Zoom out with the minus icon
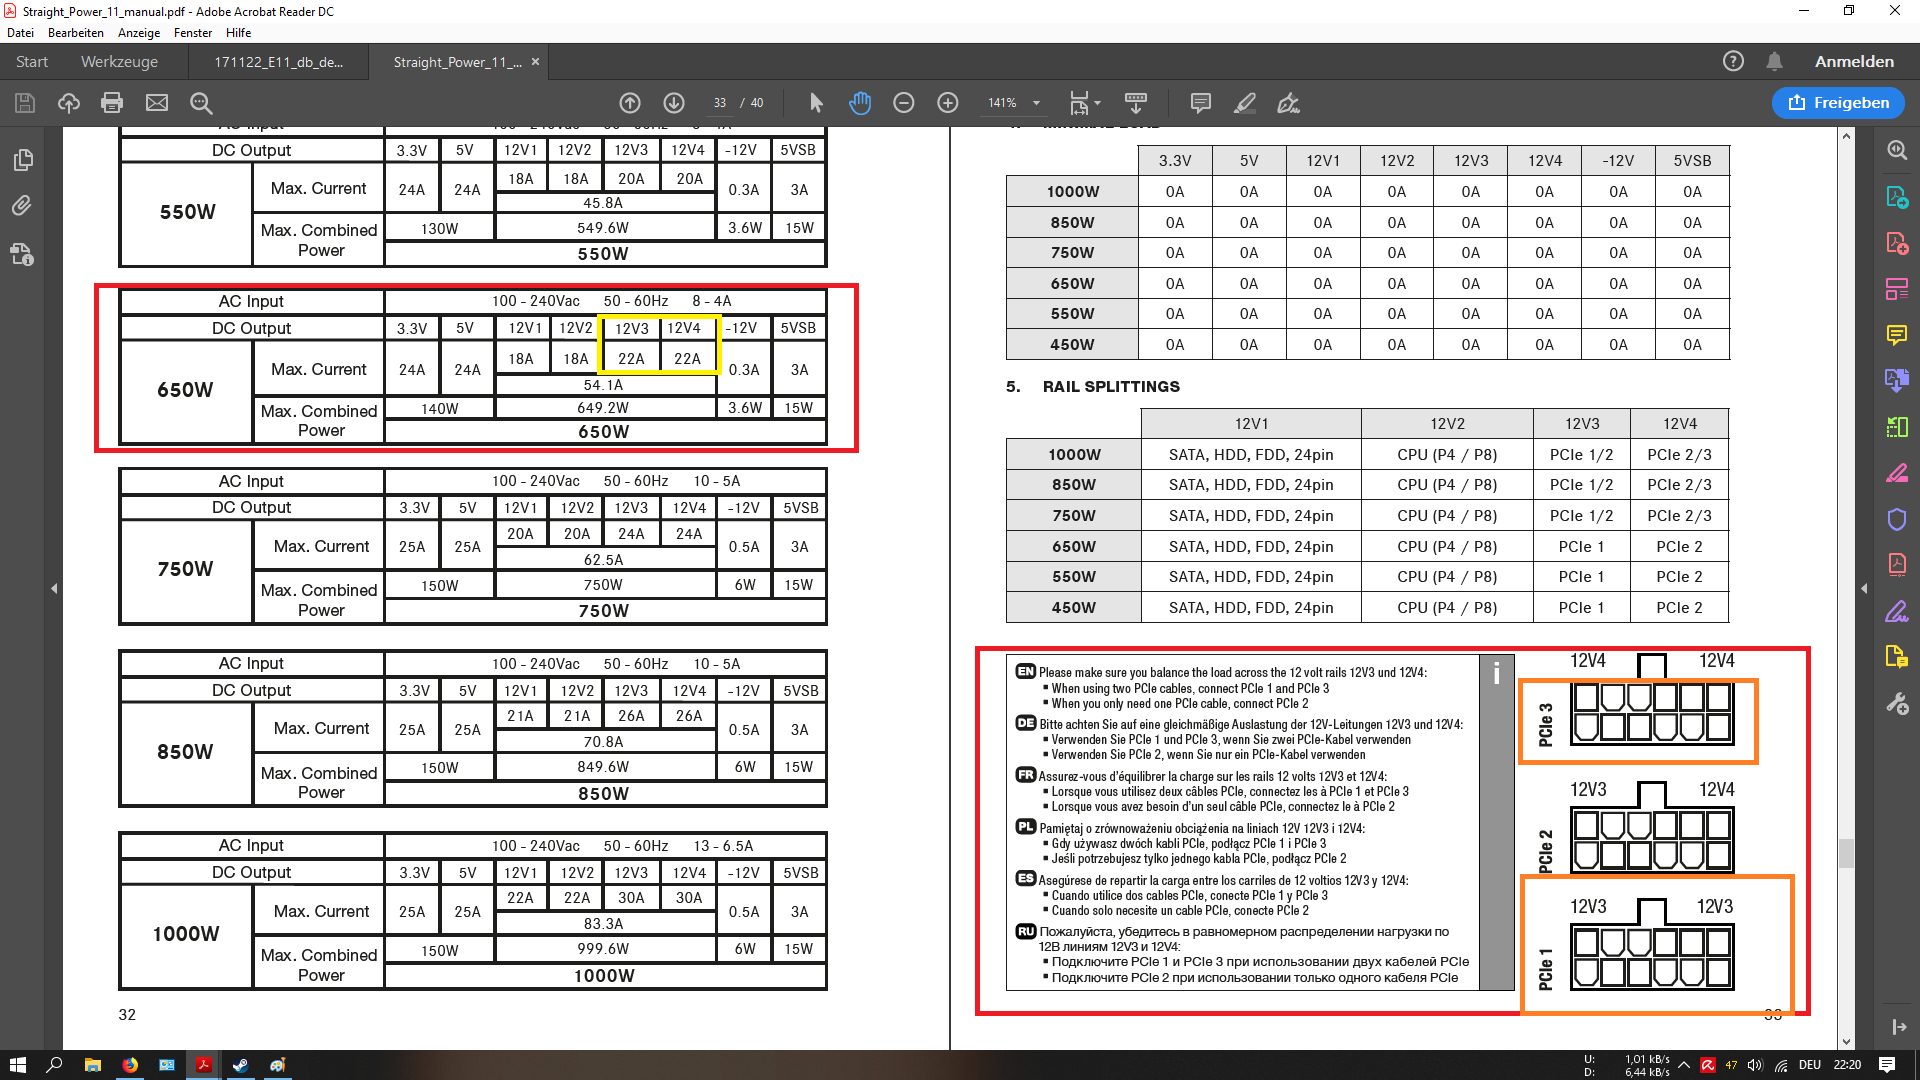The width and height of the screenshot is (1920, 1080). [x=904, y=103]
